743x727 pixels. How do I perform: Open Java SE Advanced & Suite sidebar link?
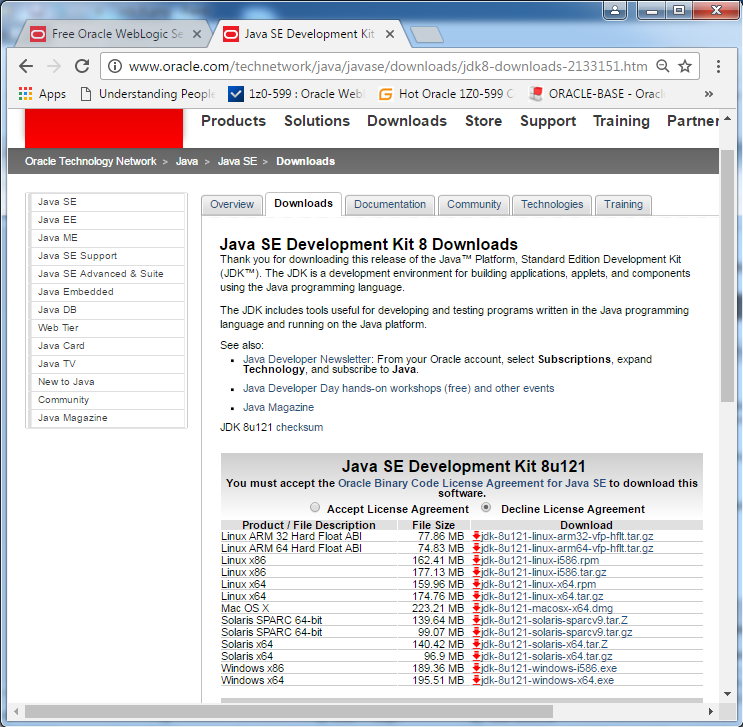point(108,274)
